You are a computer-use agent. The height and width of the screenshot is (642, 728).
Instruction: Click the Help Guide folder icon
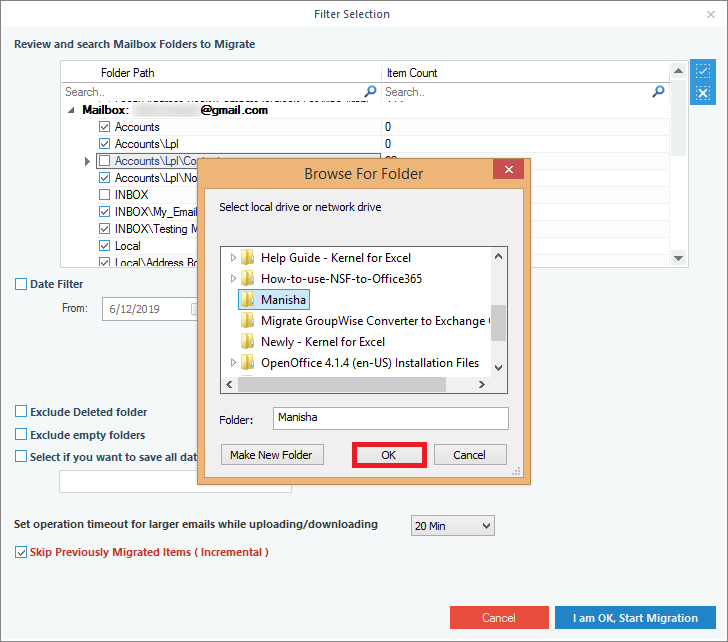point(247,257)
